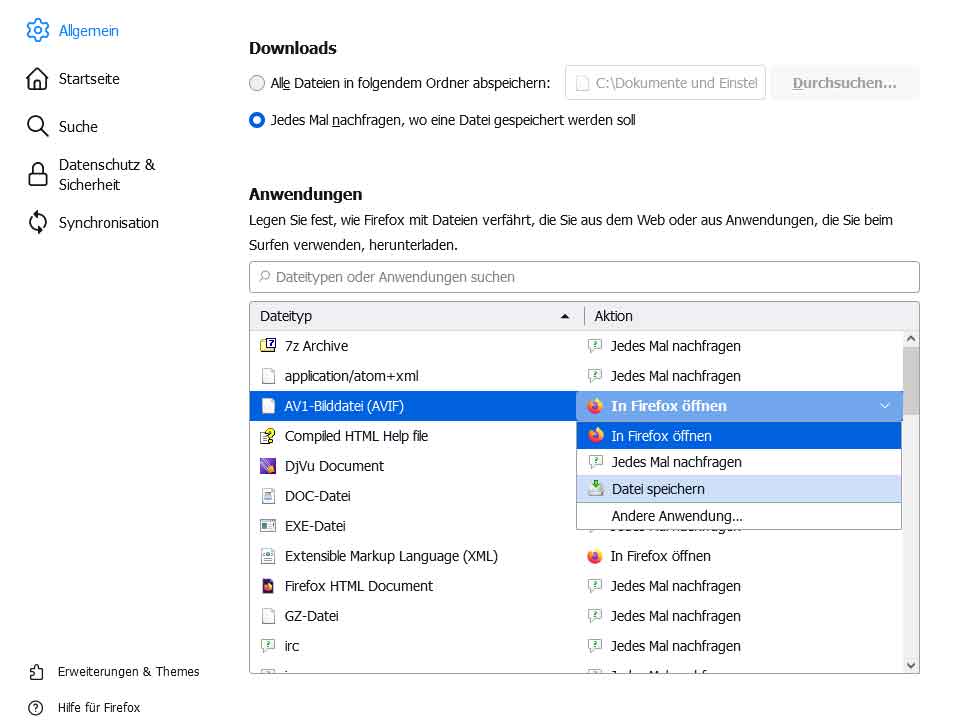Click the ask icon in 7z Archive action
962x720 pixels.
[595, 346]
